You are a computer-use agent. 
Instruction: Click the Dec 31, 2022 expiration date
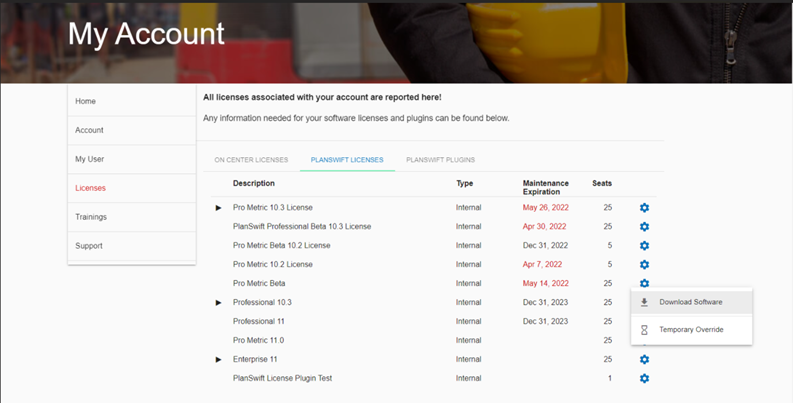click(545, 246)
